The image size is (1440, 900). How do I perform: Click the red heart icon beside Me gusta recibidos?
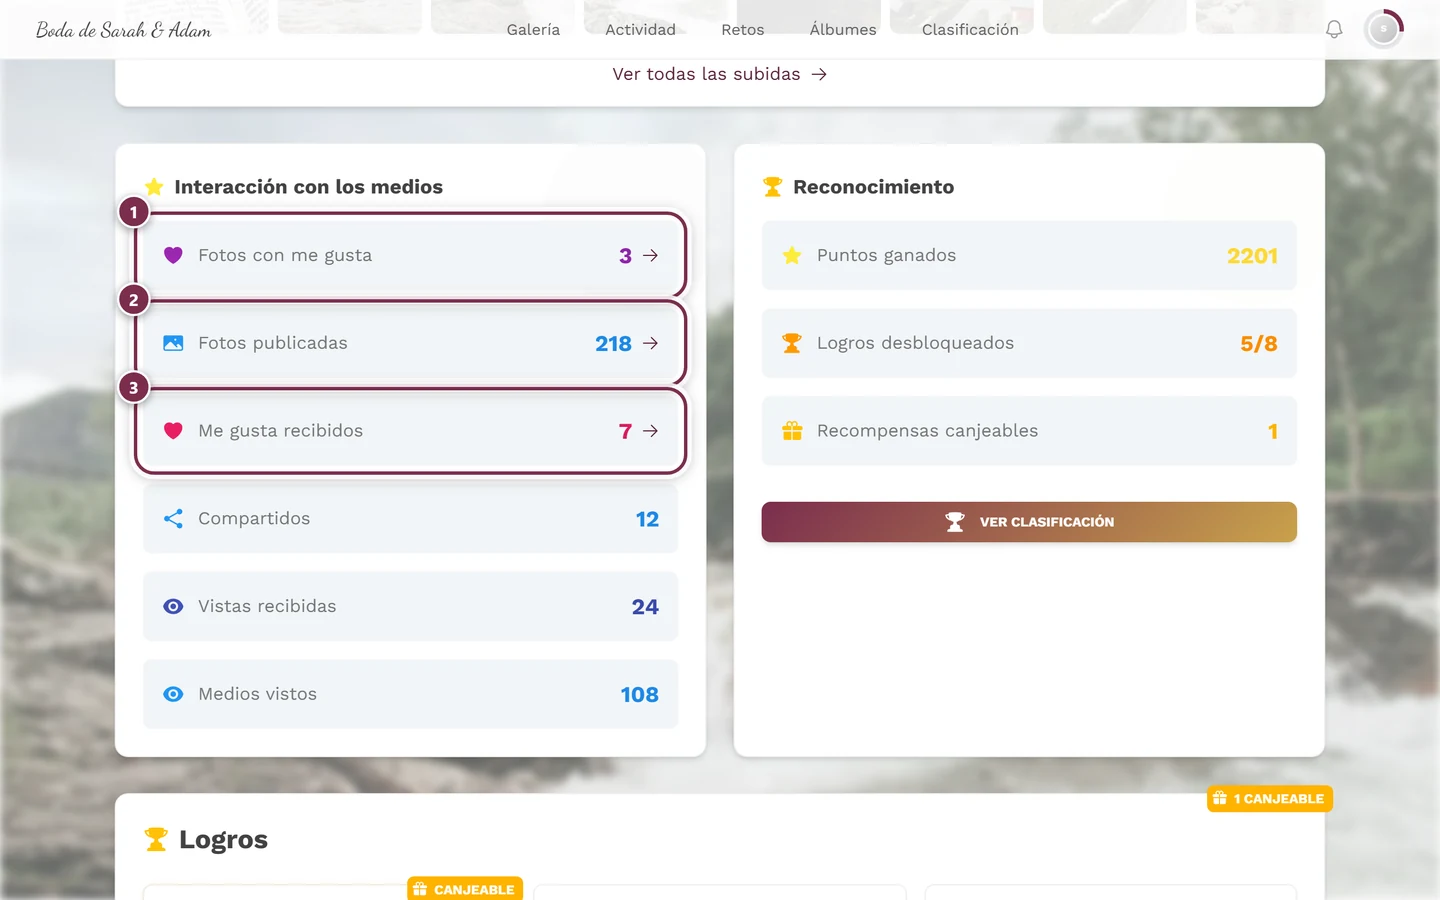coord(173,431)
